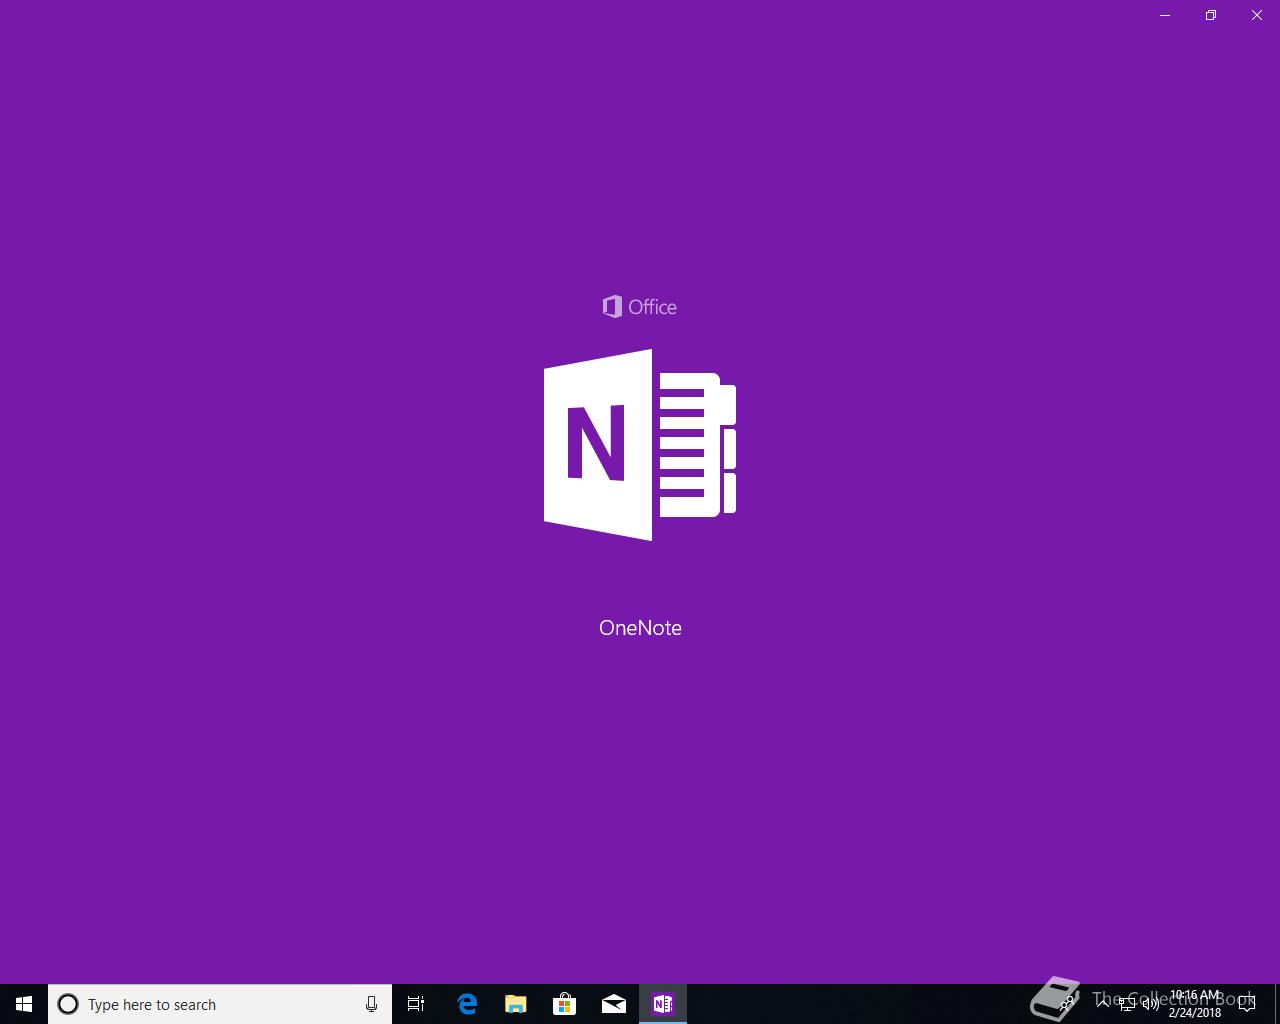
Task: Click the 'Type here to search' field
Action: (x=220, y=1004)
